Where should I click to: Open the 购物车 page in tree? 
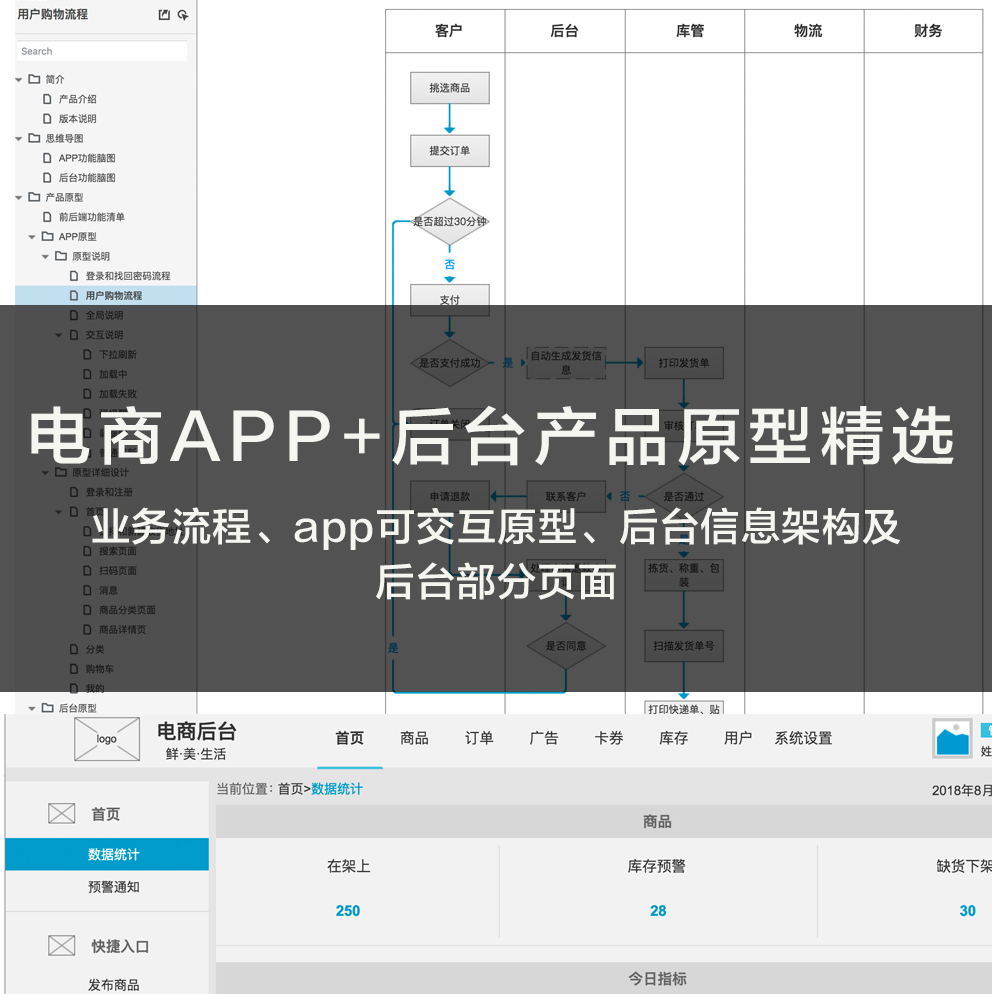pyautogui.click(x=100, y=669)
